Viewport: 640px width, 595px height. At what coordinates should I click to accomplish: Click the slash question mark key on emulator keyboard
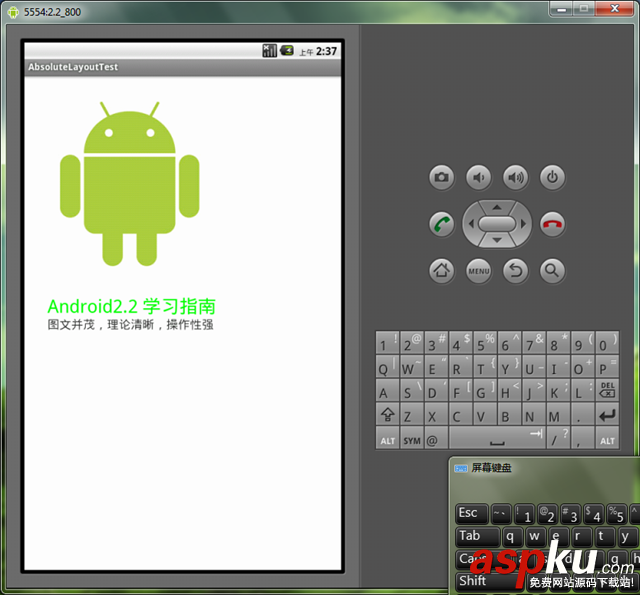point(558,439)
